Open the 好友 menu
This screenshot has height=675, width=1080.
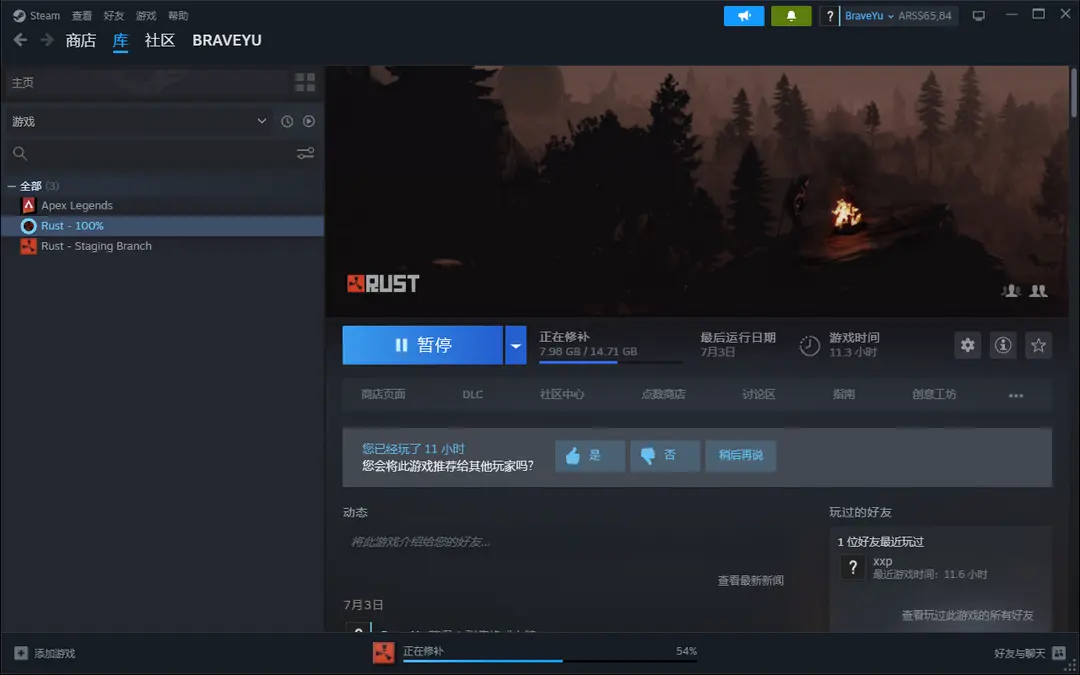114,15
